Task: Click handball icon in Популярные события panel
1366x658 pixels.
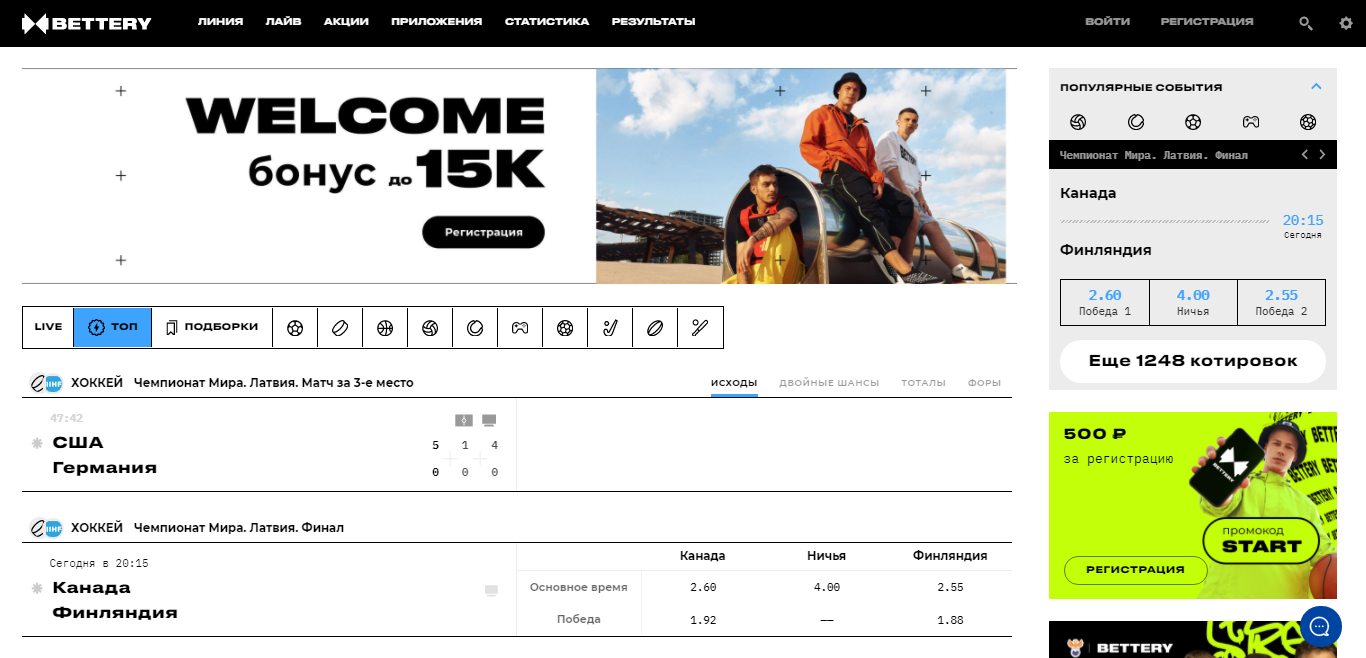Action: tap(1308, 122)
